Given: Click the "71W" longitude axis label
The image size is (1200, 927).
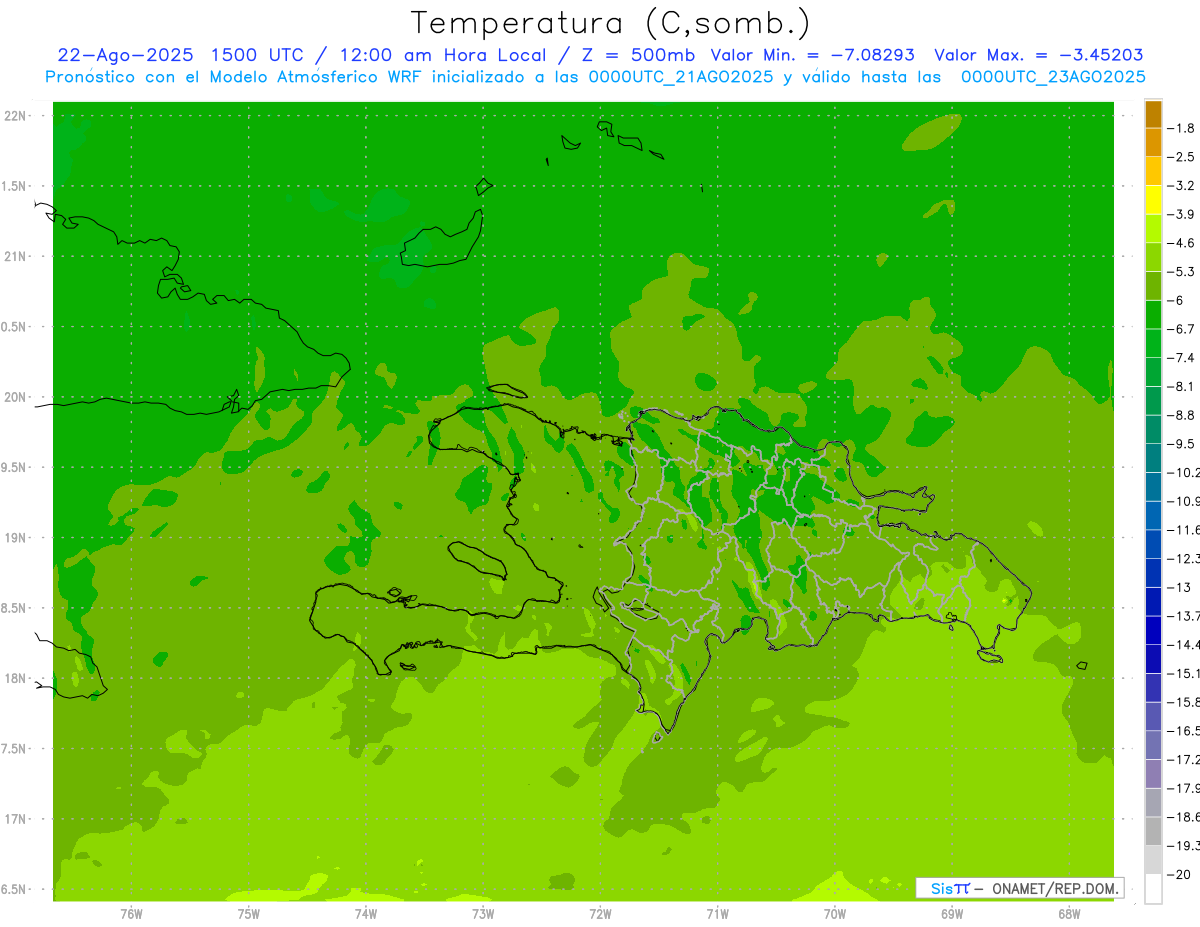Looking at the screenshot, I should point(717,914).
